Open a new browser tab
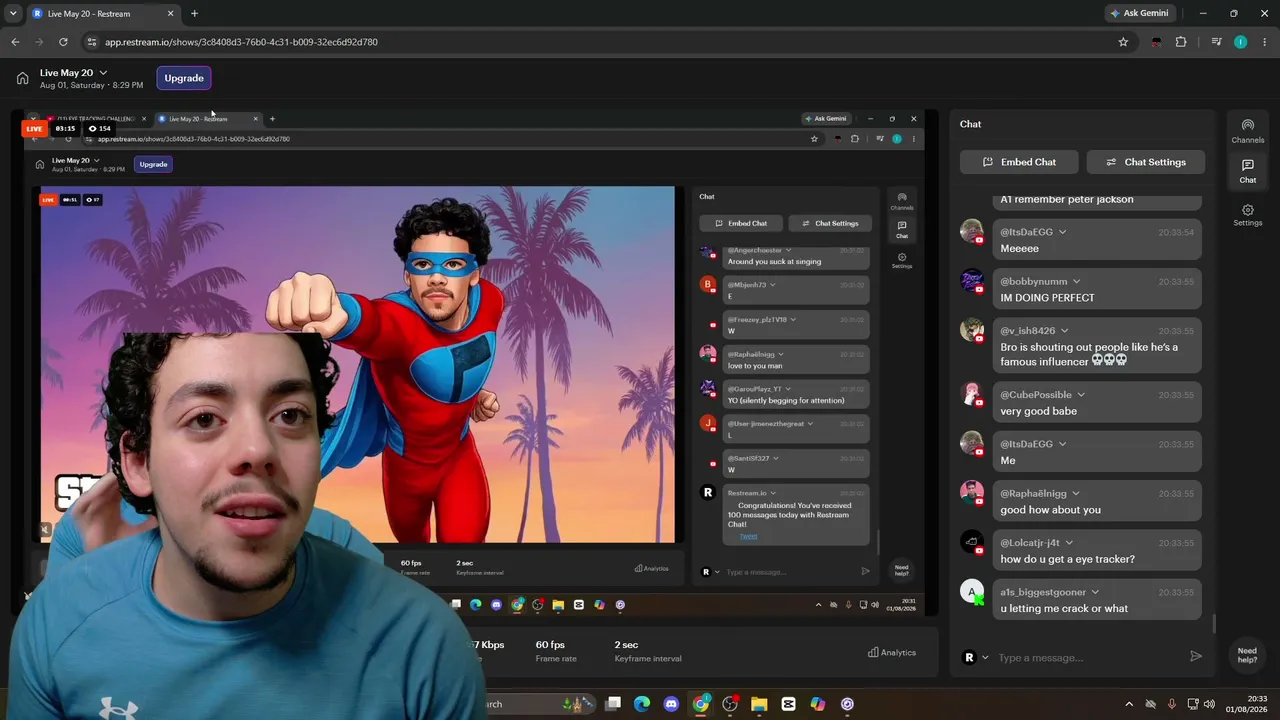Image resolution: width=1280 pixels, height=720 pixels. tap(194, 14)
